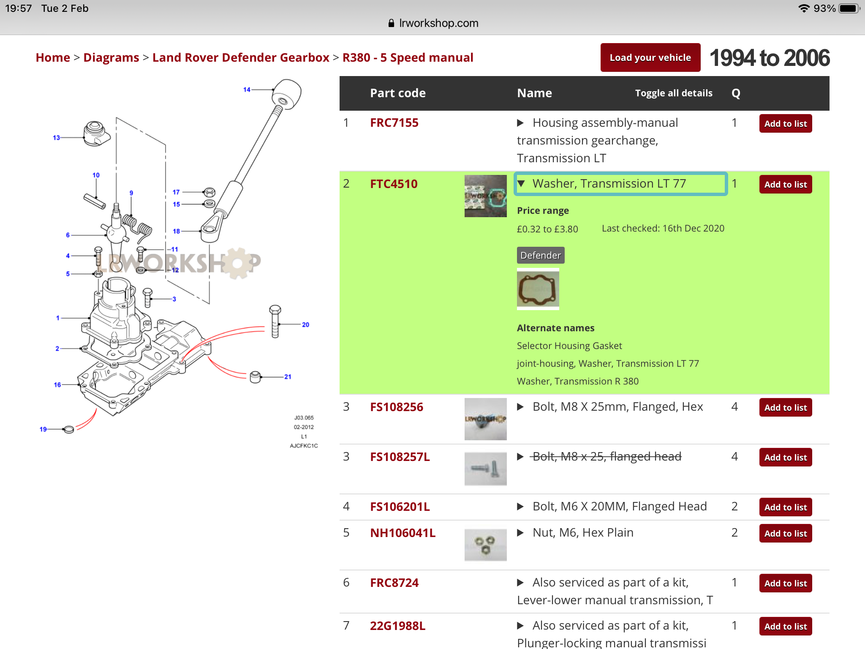Open Land Rover Defender Gearbox breadcrumb

tap(241, 57)
